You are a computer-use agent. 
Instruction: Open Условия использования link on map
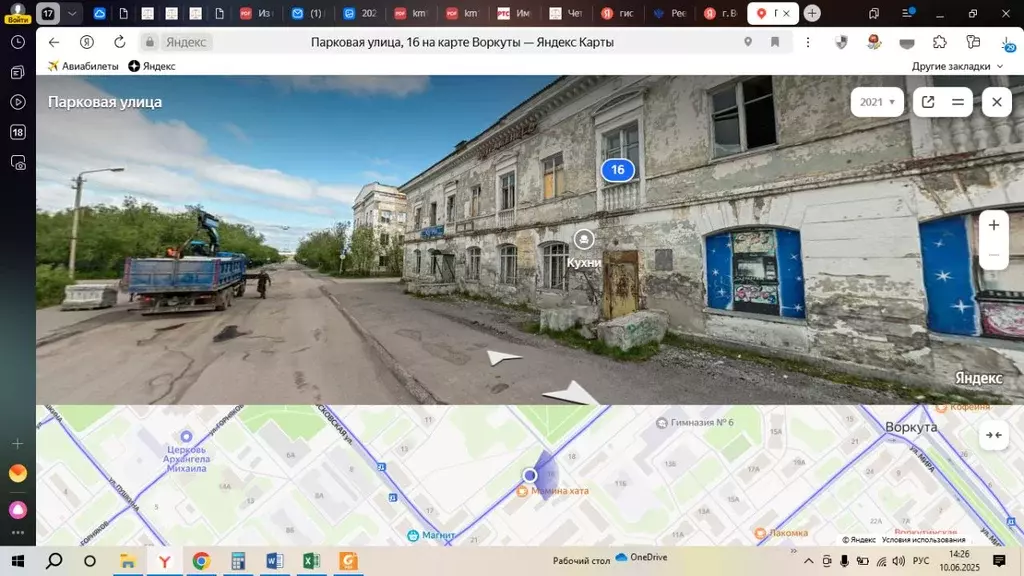[x=923, y=540]
